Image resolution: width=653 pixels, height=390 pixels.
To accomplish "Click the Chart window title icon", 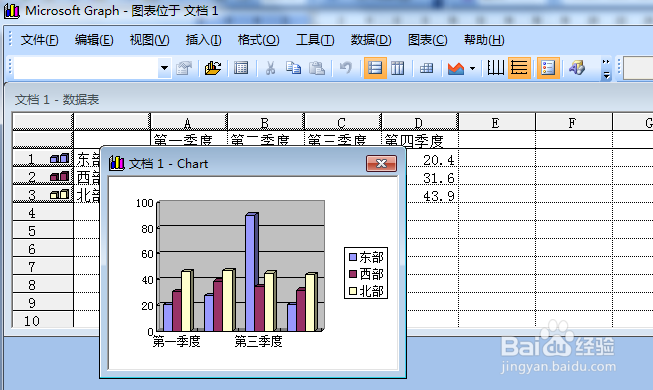I will coord(117,163).
